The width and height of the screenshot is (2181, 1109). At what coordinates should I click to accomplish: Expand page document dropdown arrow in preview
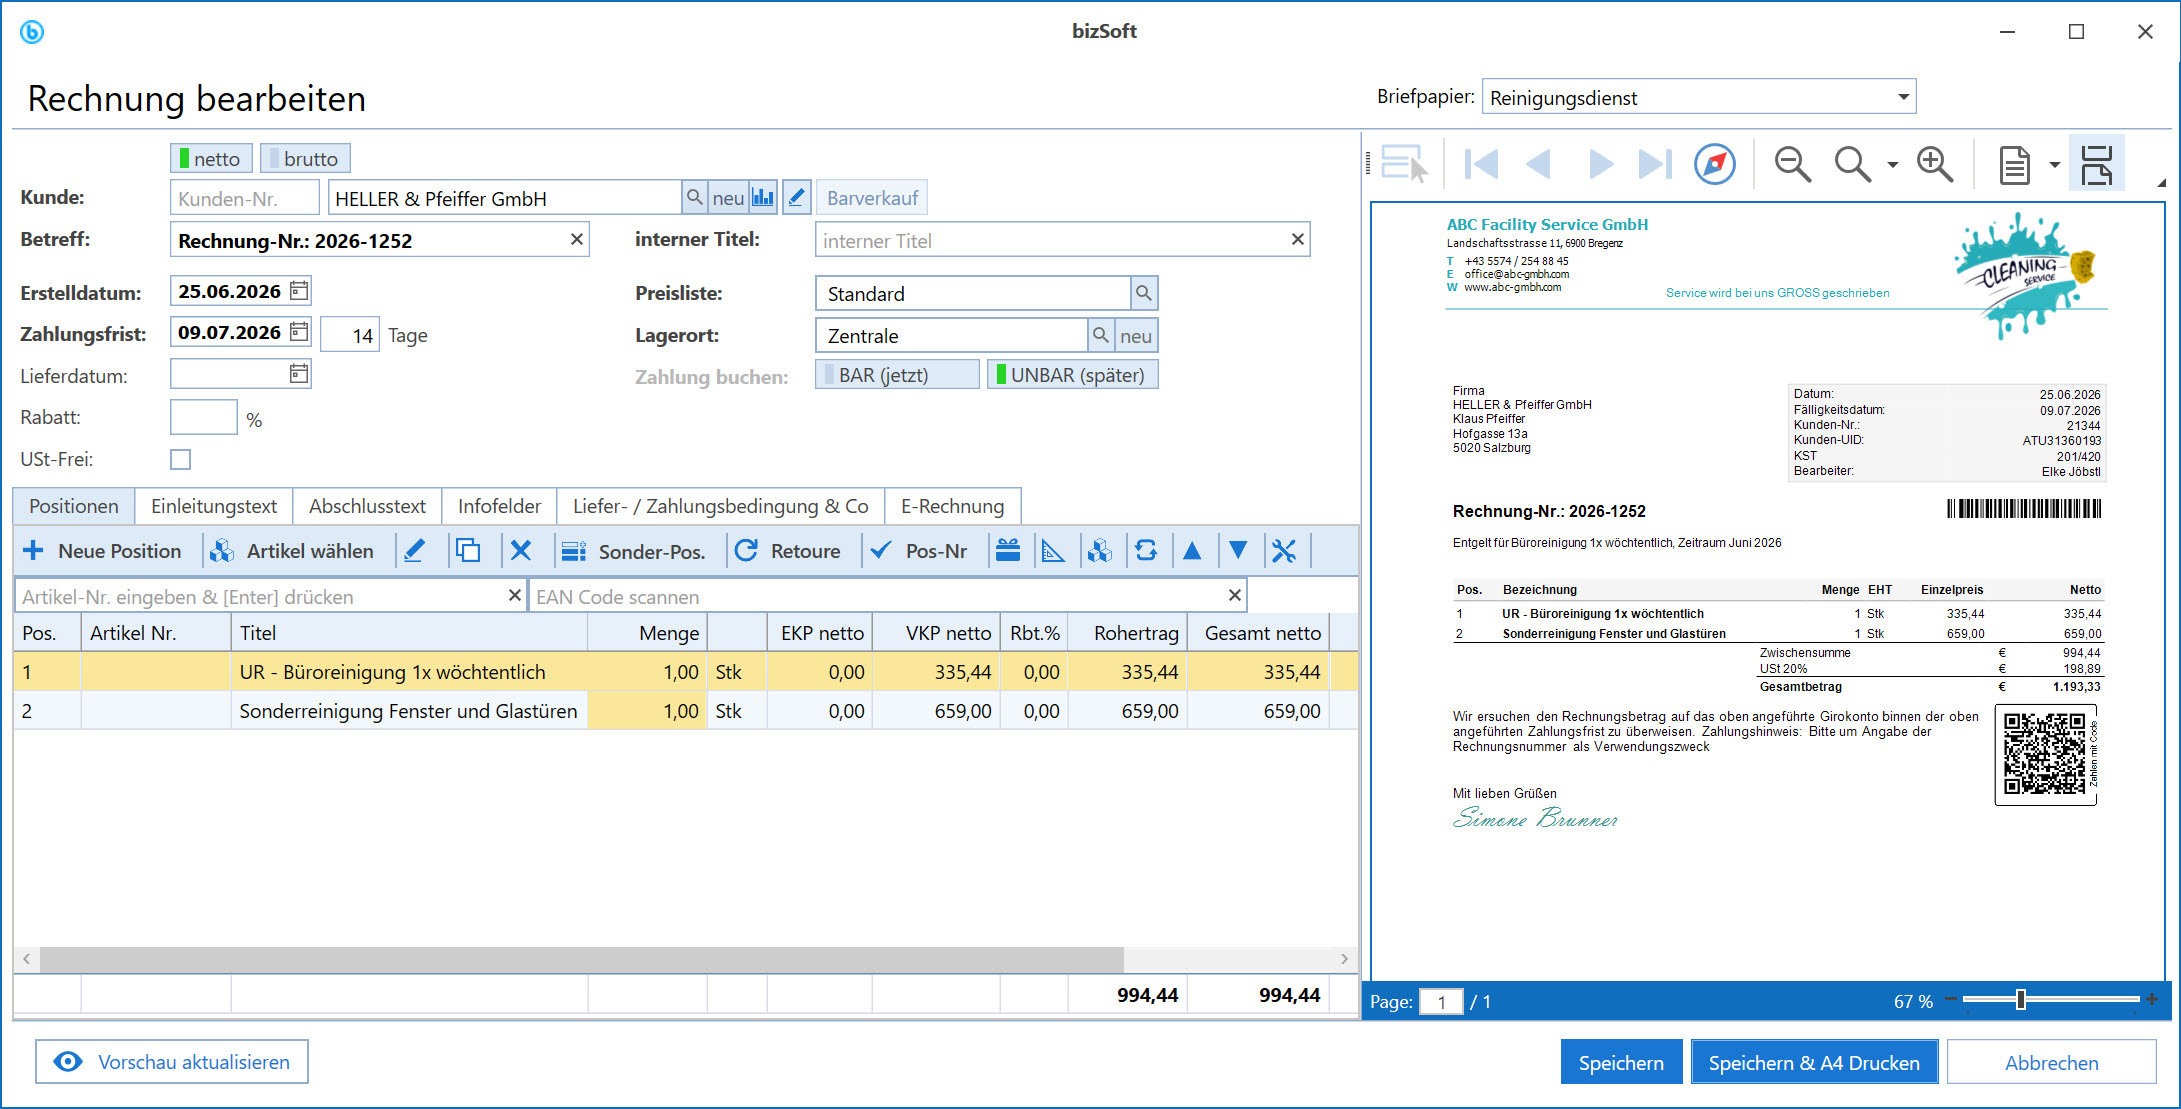click(2054, 165)
